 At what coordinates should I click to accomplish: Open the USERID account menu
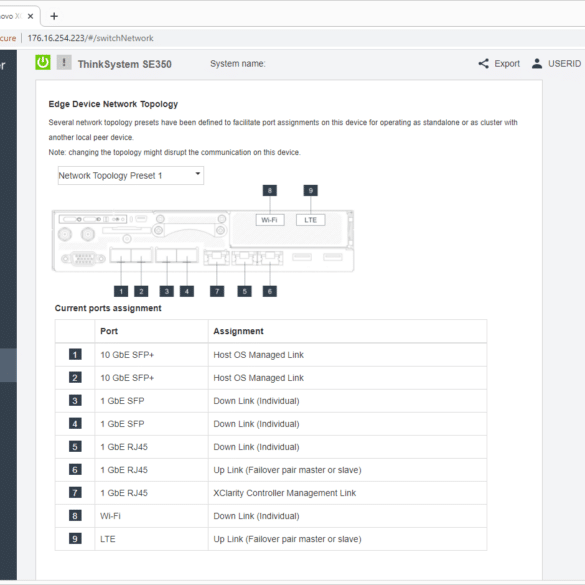click(564, 64)
